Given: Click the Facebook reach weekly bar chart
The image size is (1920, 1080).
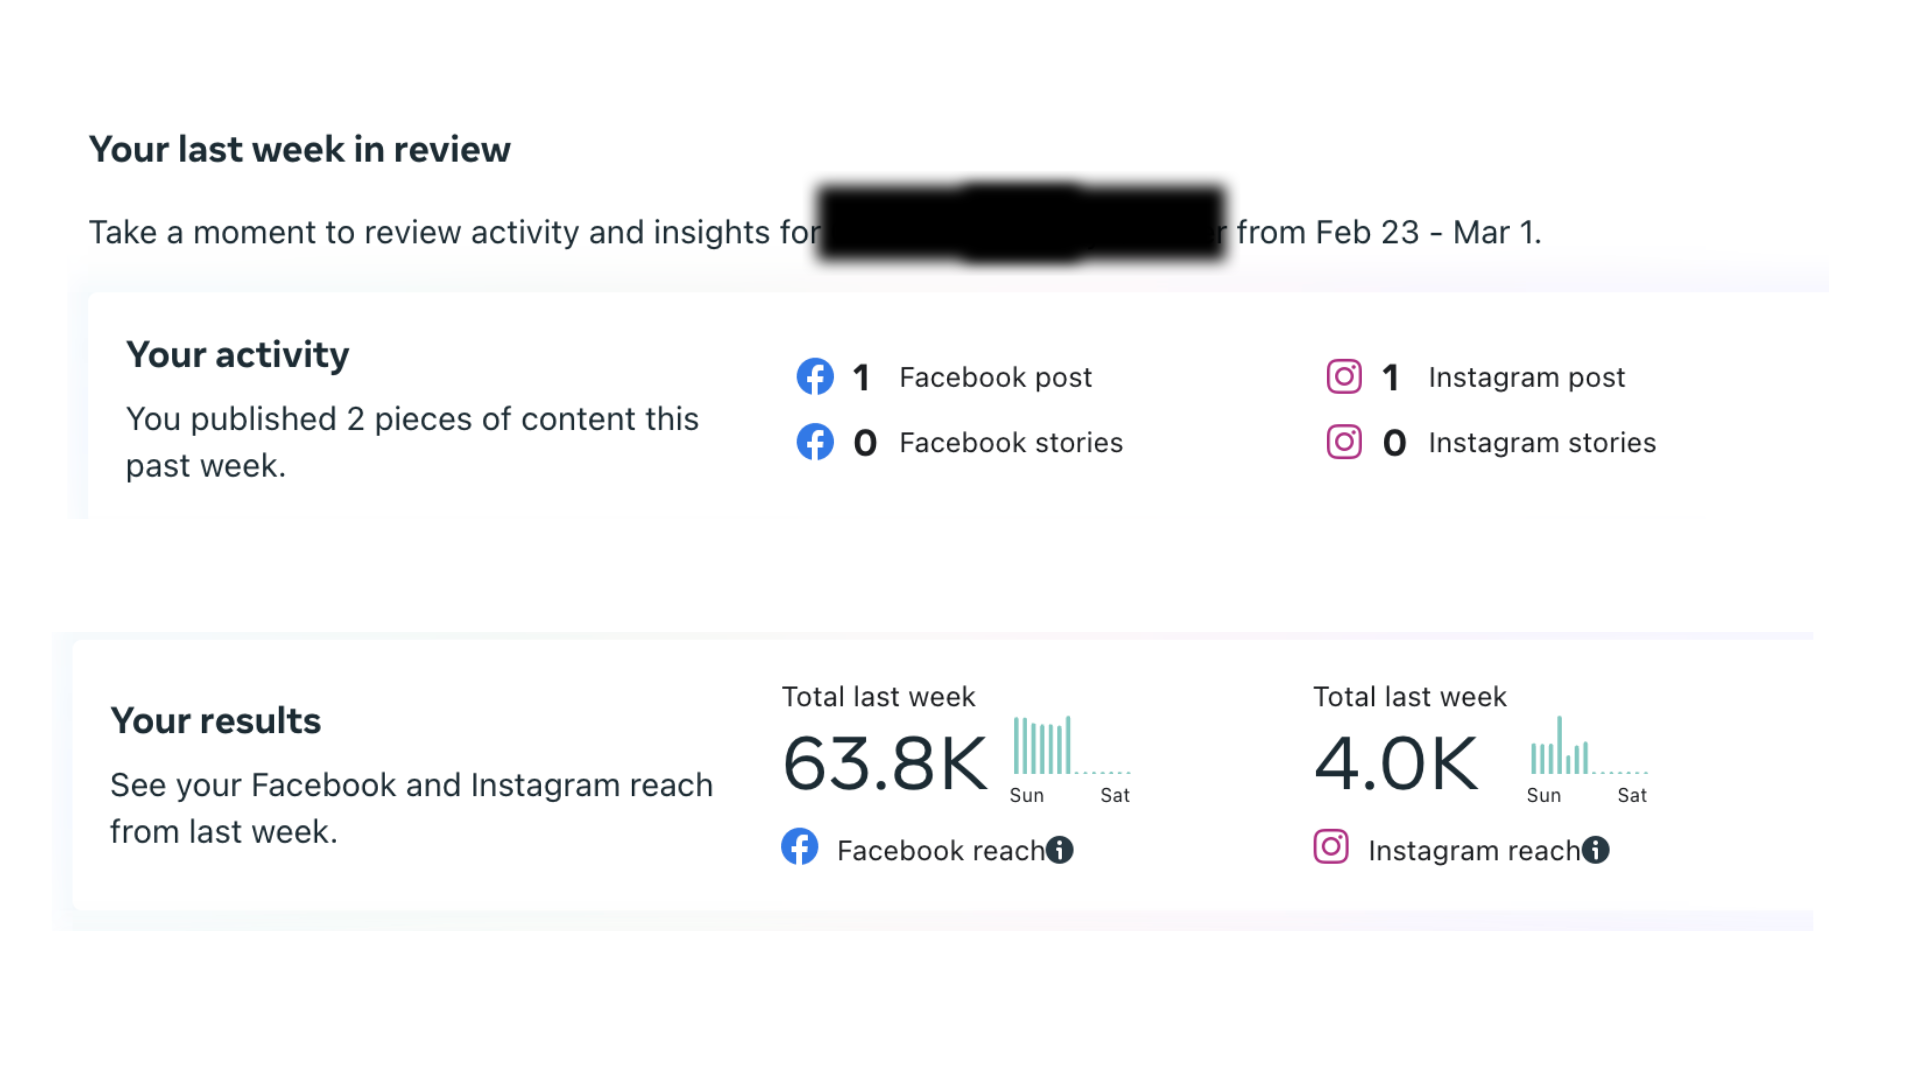Looking at the screenshot, I should (1071, 759).
